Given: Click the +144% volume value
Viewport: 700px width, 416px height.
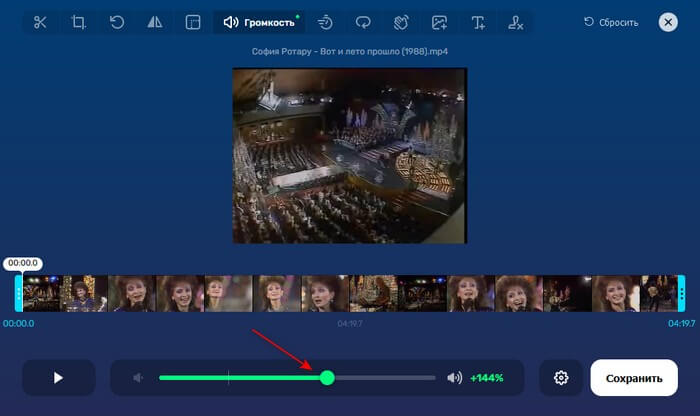Looking at the screenshot, I should 487,378.
